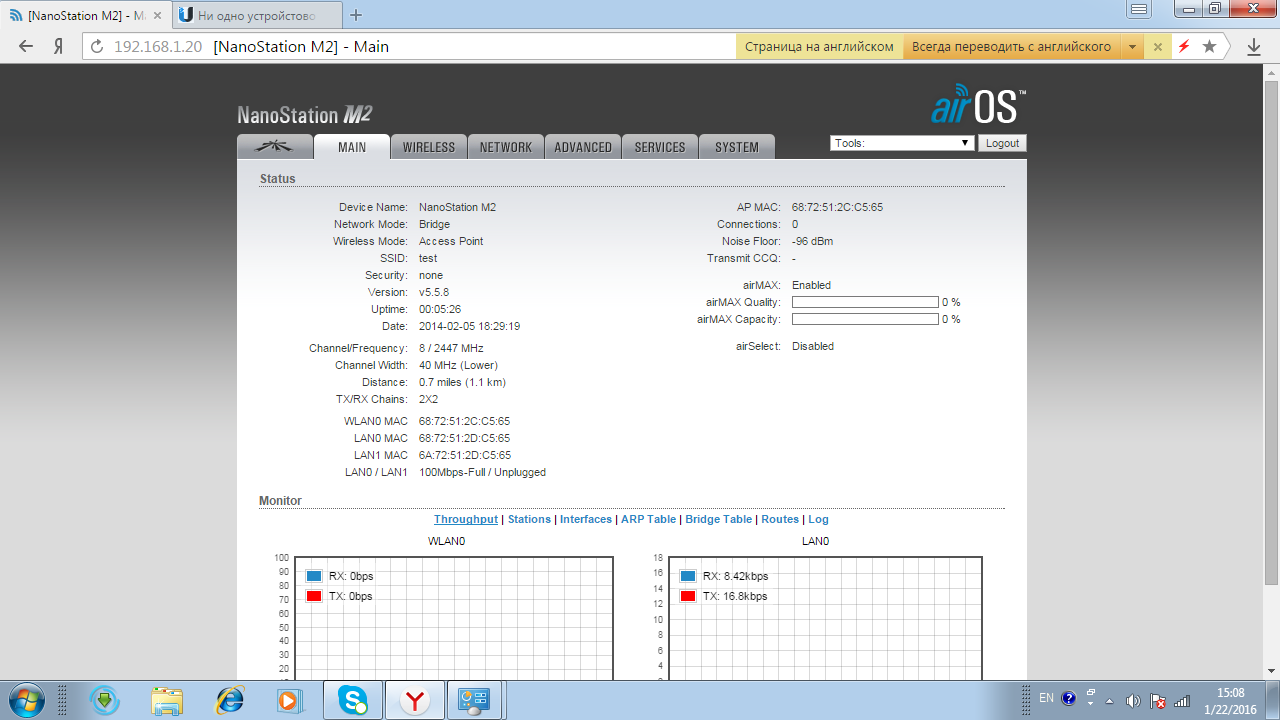Launch Internet Explorer from taskbar
Image resolution: width=1280 pixels, height=720 pixels.
click(229, 700)
